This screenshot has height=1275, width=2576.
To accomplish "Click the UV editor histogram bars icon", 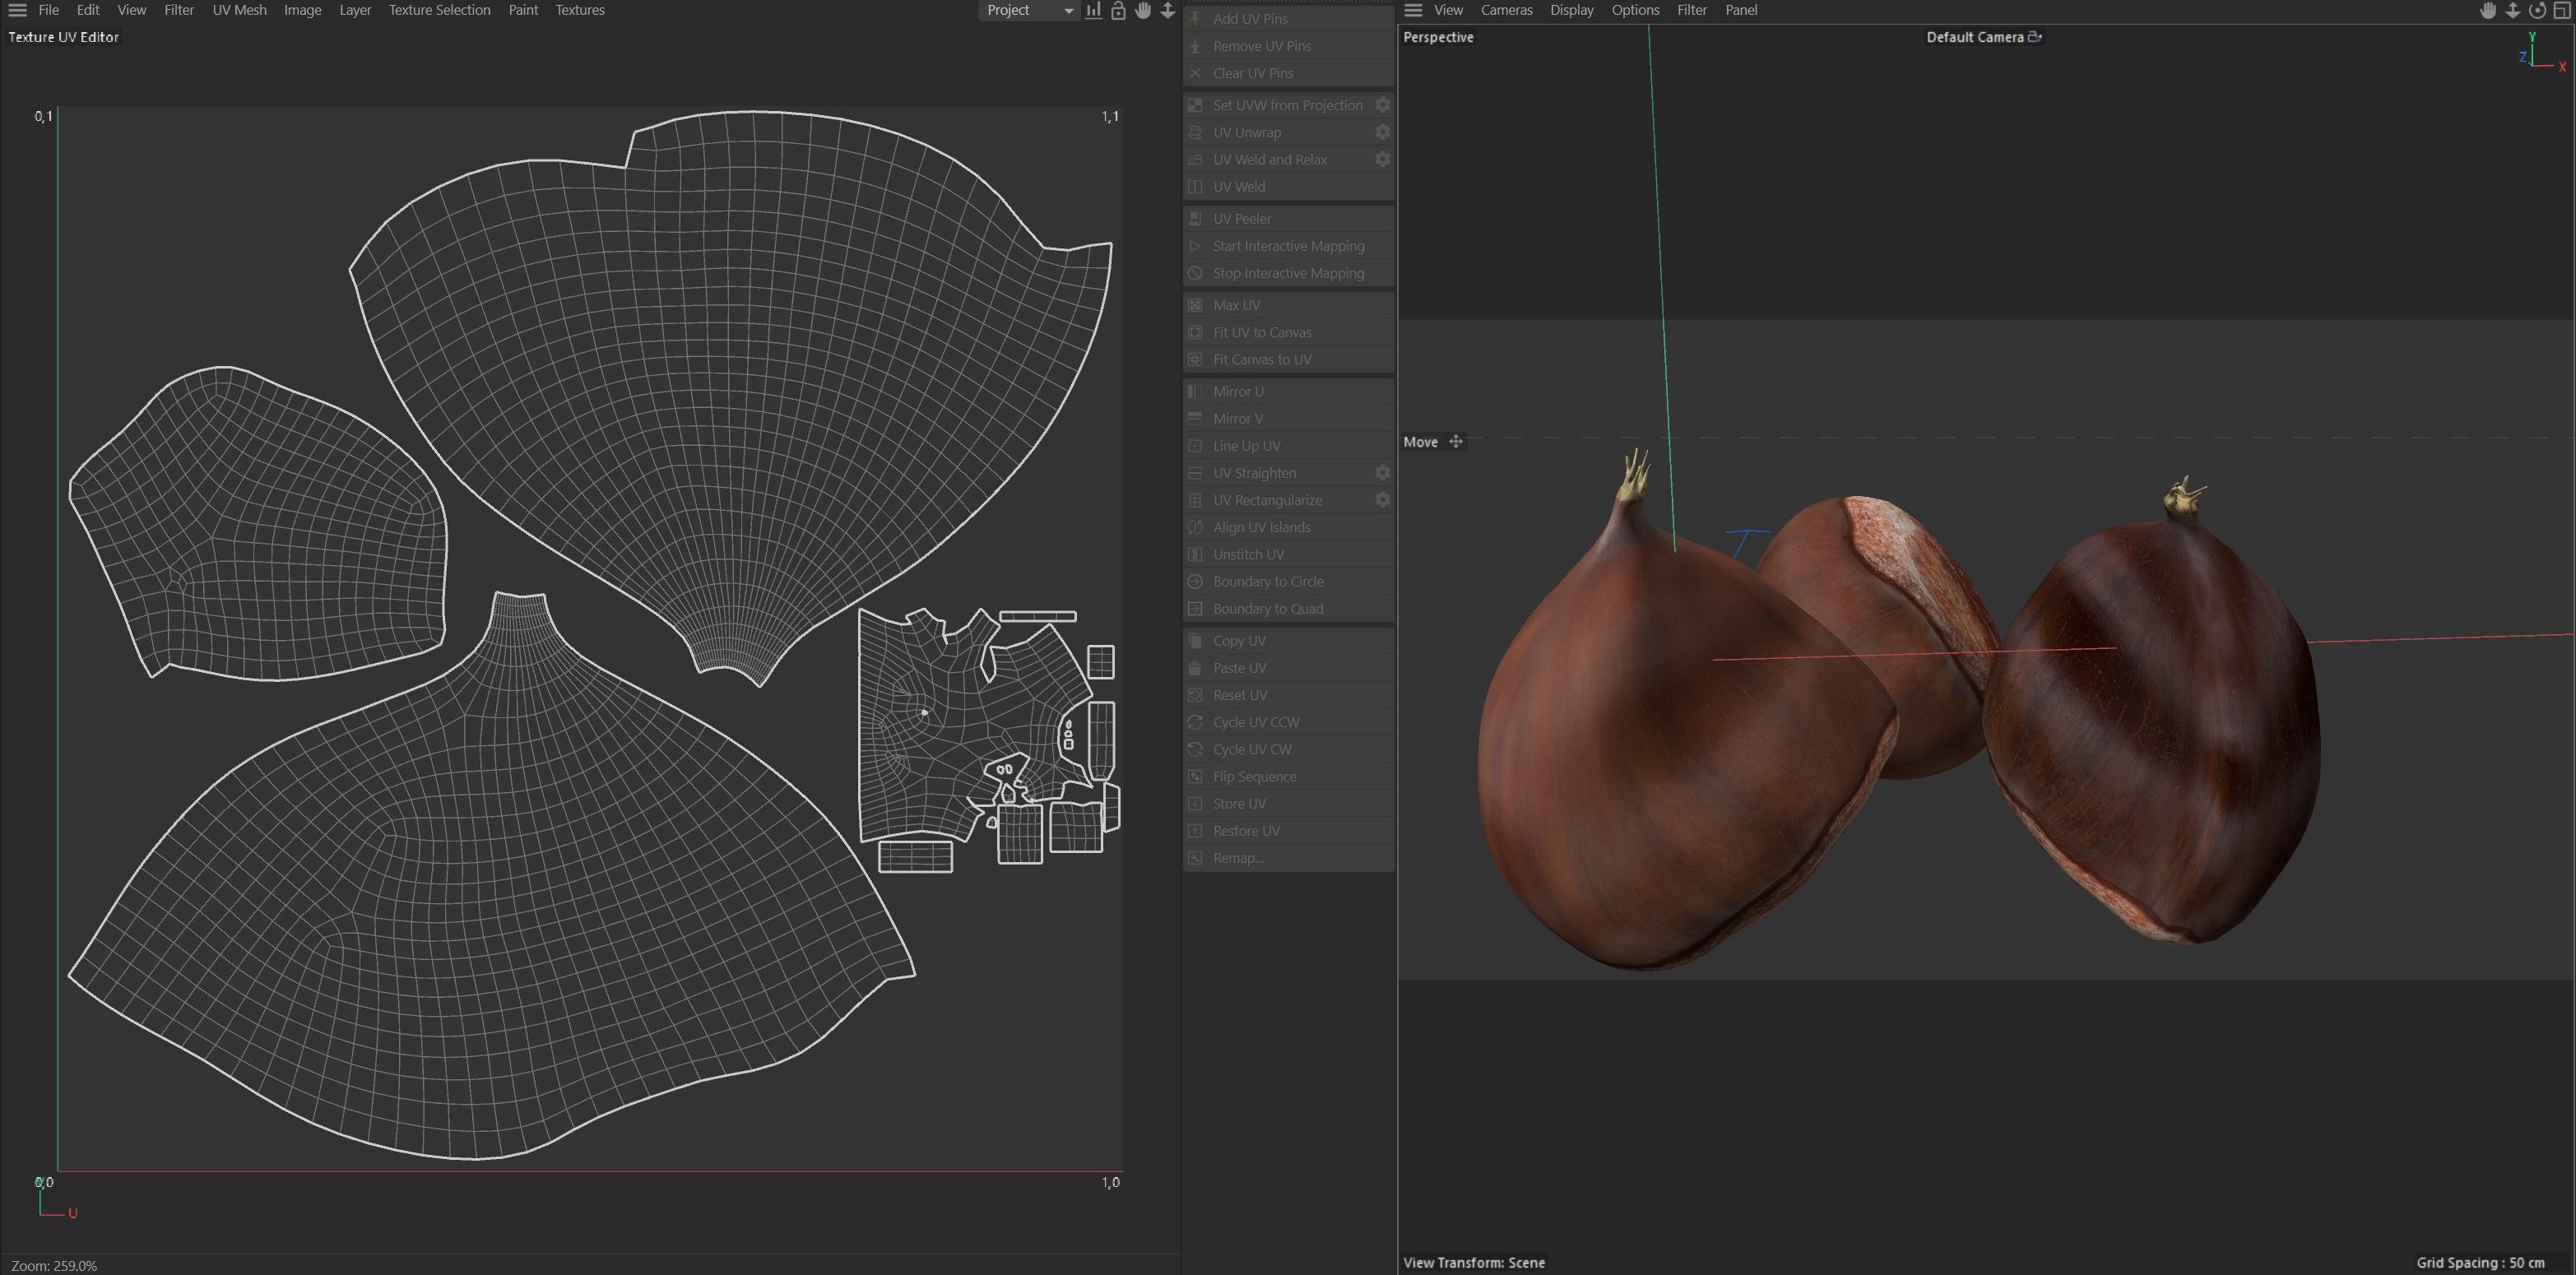I will (1094, 10).
